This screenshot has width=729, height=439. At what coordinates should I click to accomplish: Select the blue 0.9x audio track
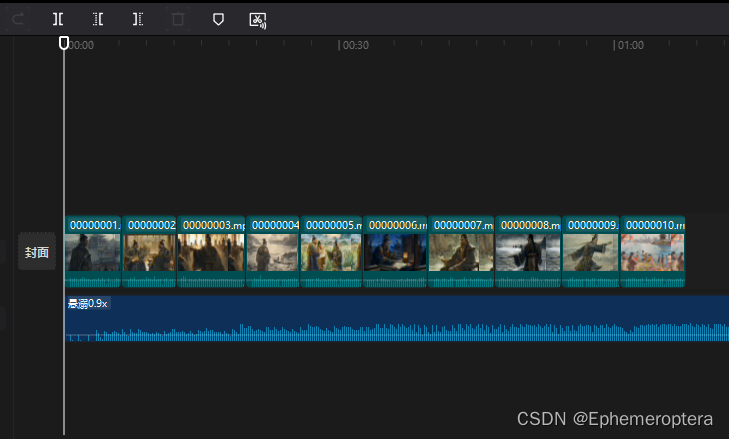[x=397, y=319]
